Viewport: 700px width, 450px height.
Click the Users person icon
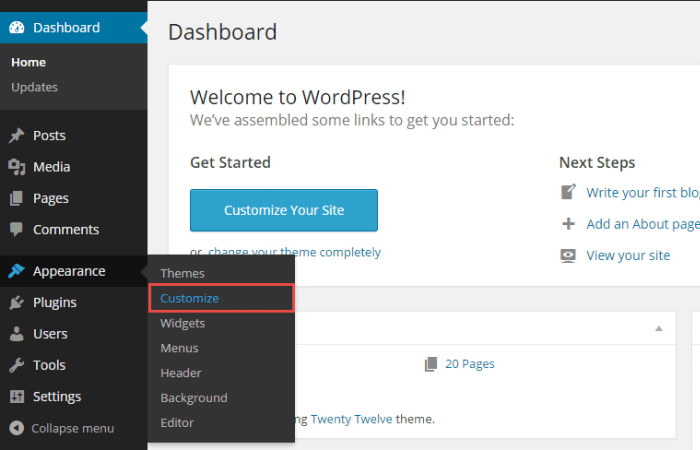coord(17,334)
